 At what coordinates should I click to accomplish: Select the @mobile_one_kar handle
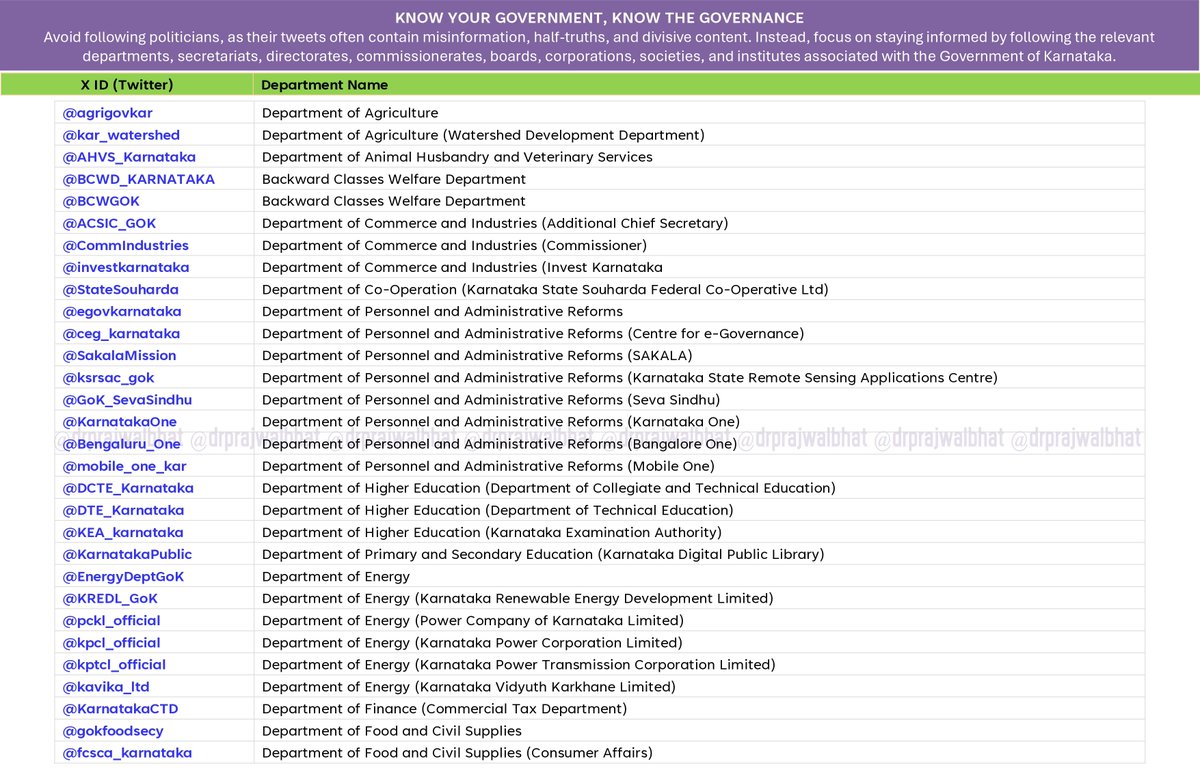click(124, 466)
